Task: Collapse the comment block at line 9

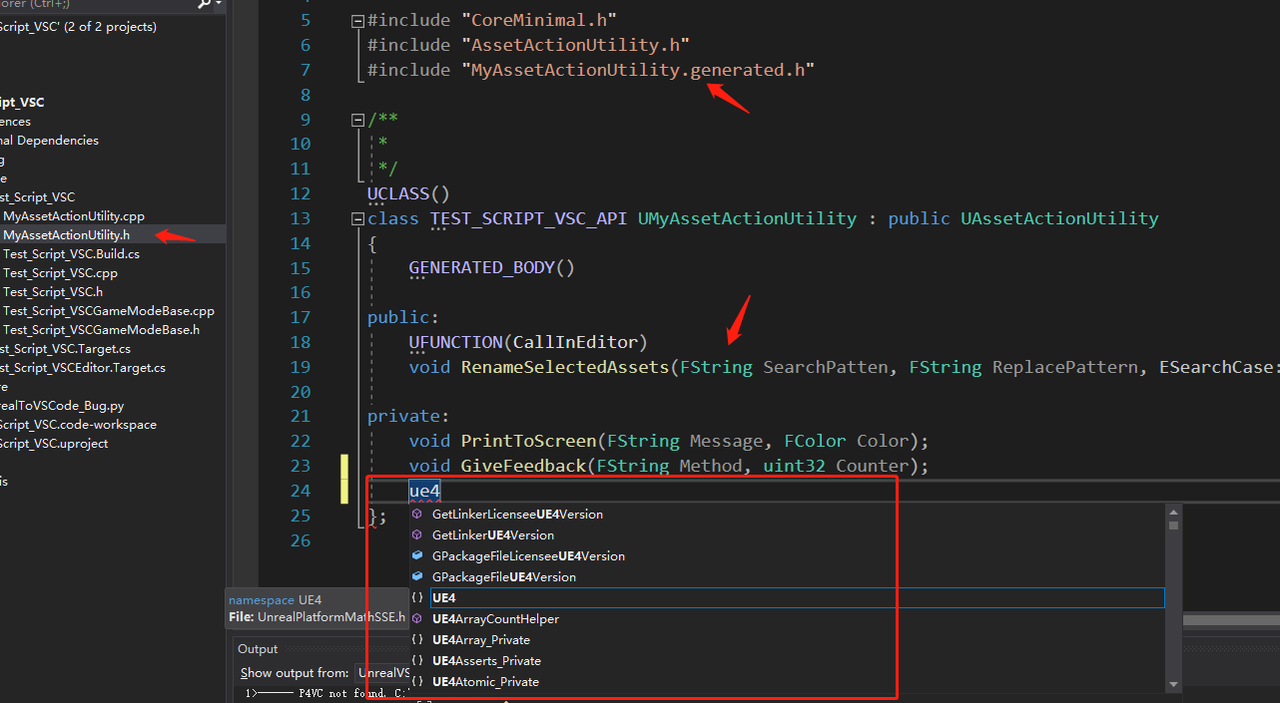Action: (358, 120)
